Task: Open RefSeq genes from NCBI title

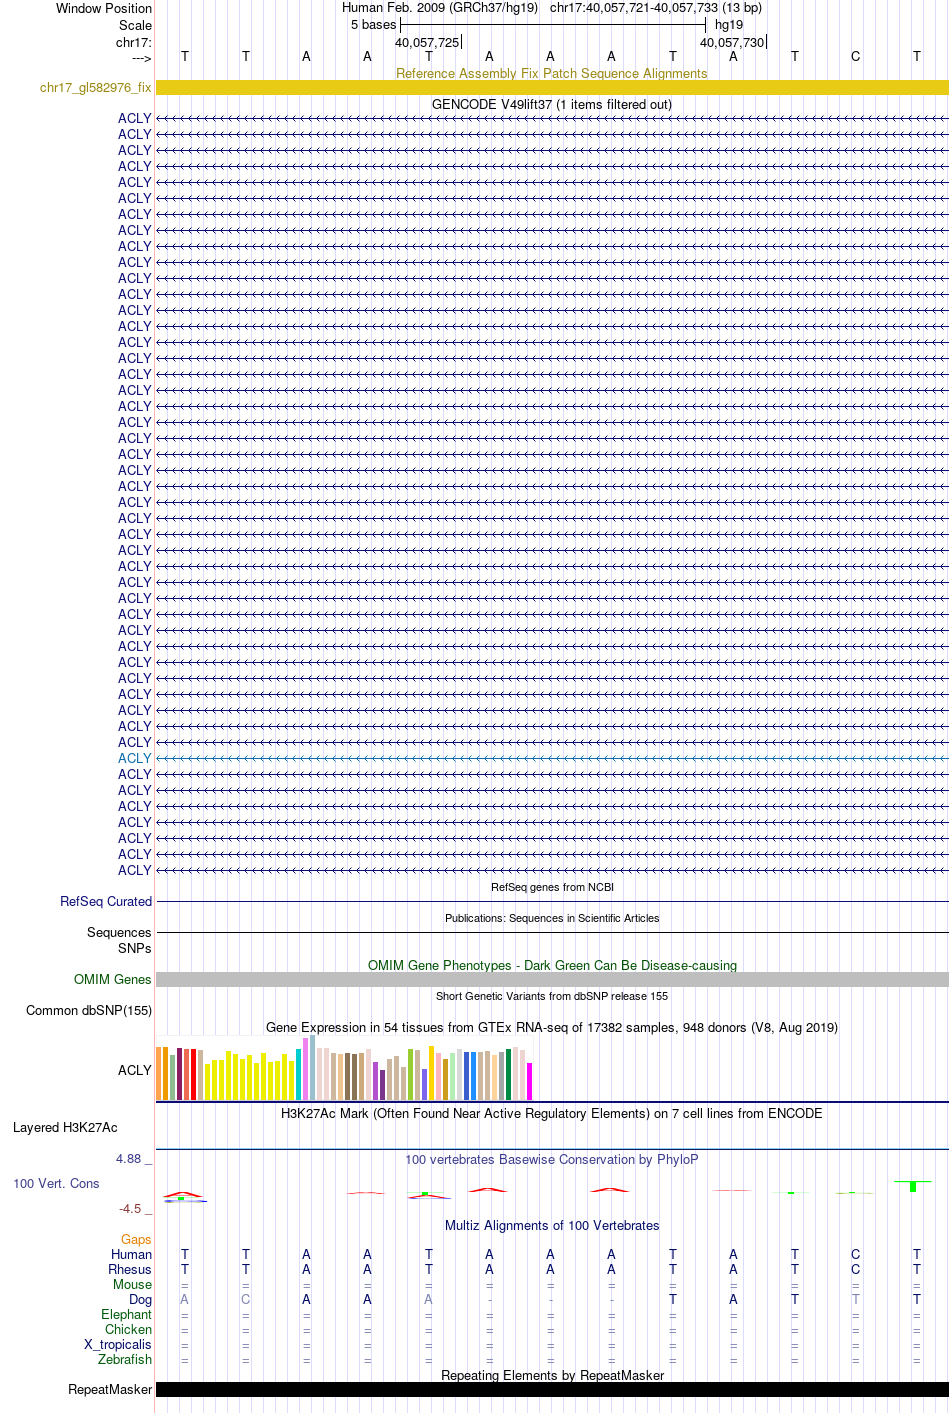Action: tap(552, 887)
